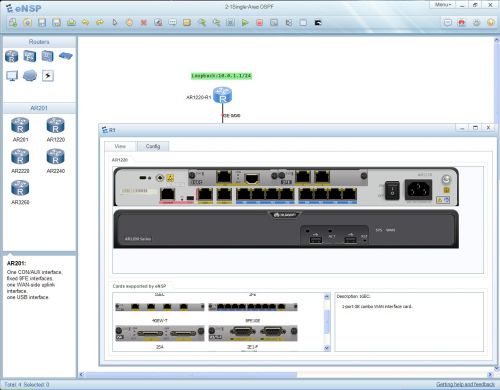Activate the hand pan tool

click(129, 23)
